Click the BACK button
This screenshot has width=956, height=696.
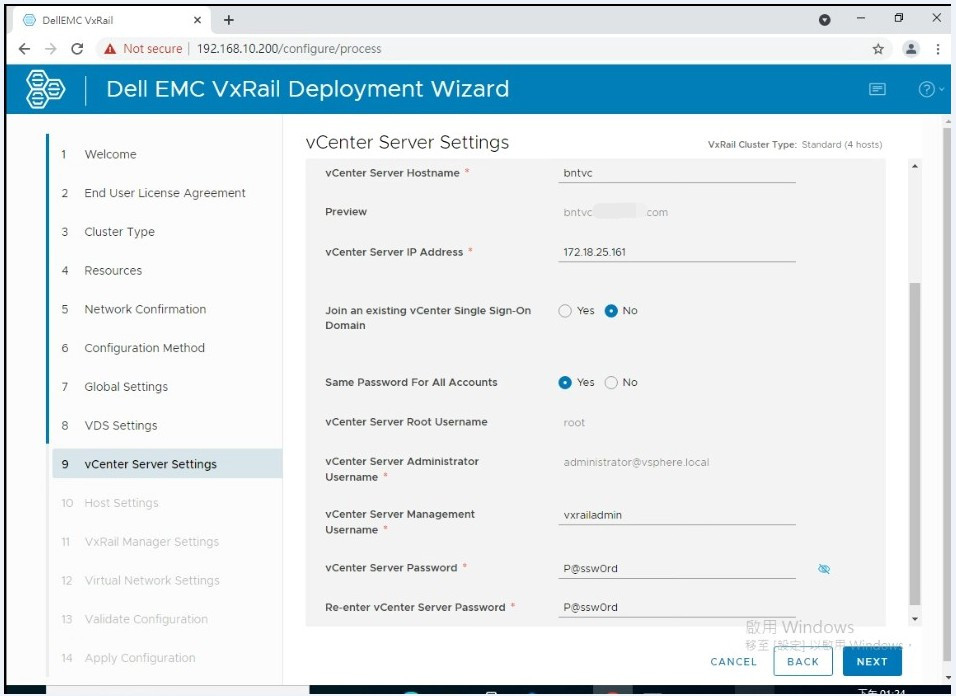point(803,661)
